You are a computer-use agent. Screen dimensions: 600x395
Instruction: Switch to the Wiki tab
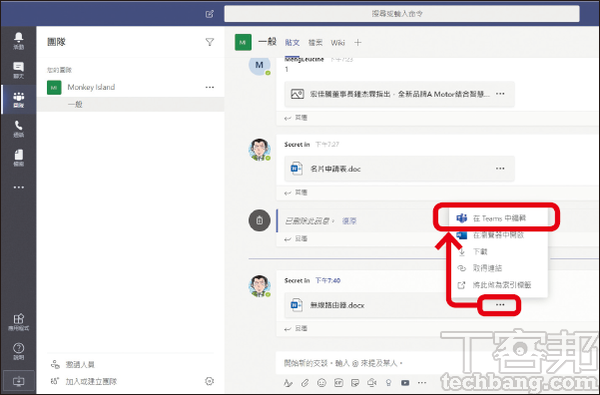[x=338, y=42]
